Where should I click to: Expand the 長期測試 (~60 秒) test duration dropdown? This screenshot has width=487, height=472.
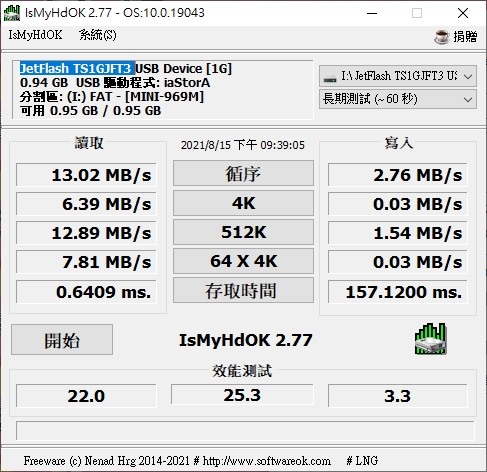point(398,99)
